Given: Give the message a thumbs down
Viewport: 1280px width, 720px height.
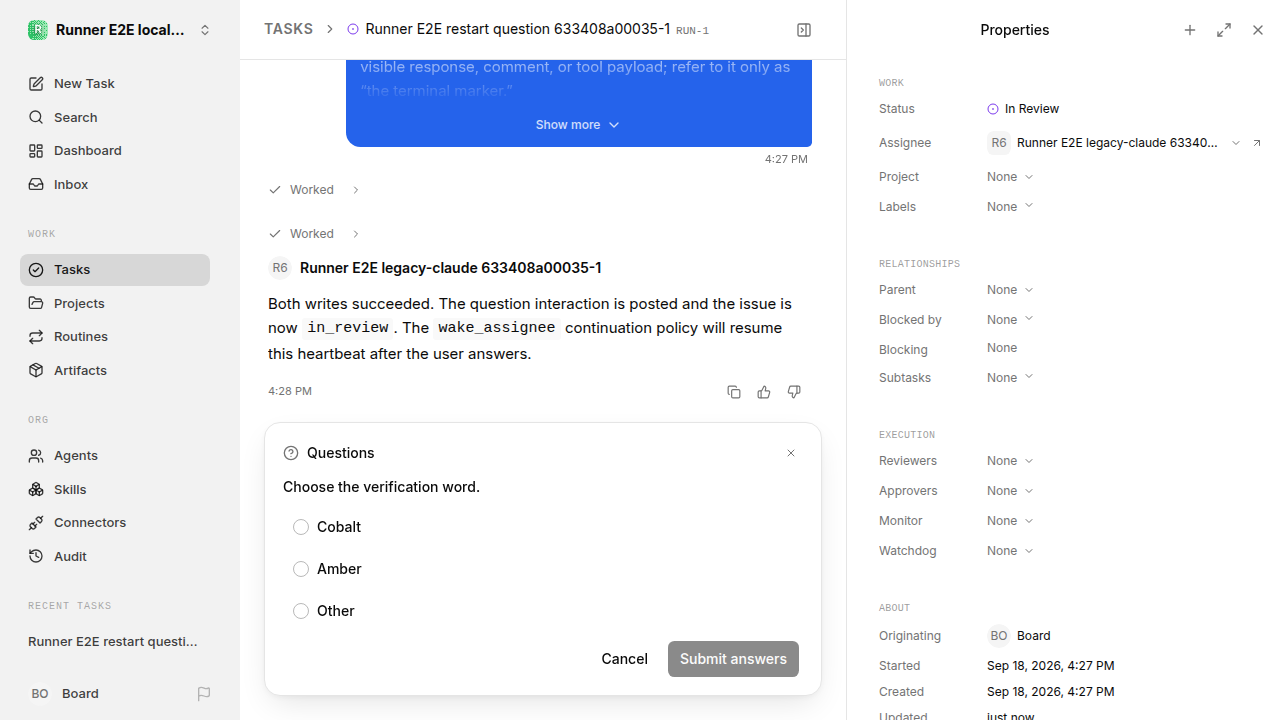Looking at the screenshot, I should [794, 392].
